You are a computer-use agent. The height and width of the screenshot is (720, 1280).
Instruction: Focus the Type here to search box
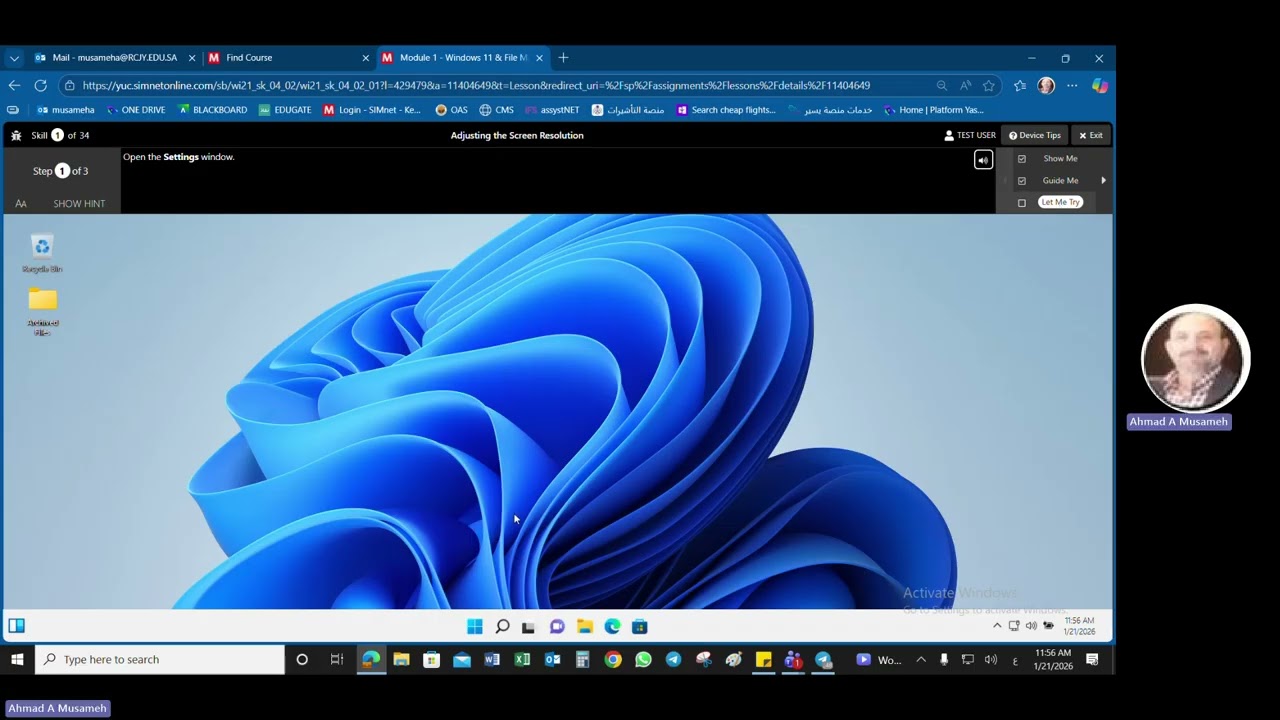(160, 660)
